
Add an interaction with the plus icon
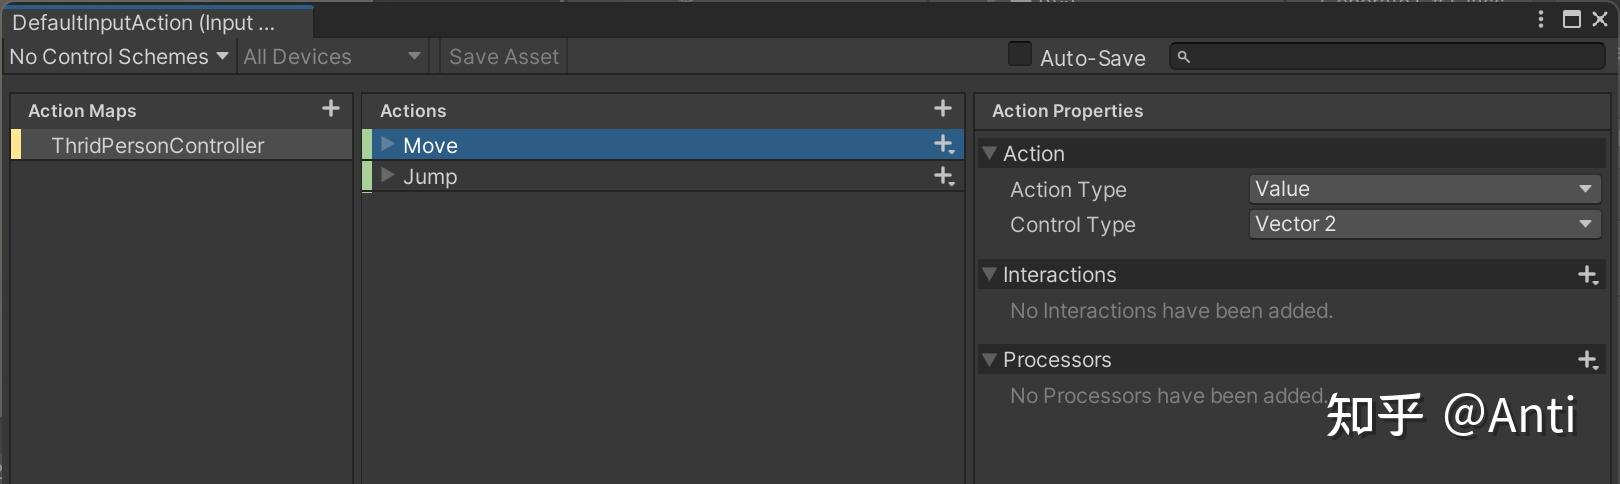(x=1587, y=275)
